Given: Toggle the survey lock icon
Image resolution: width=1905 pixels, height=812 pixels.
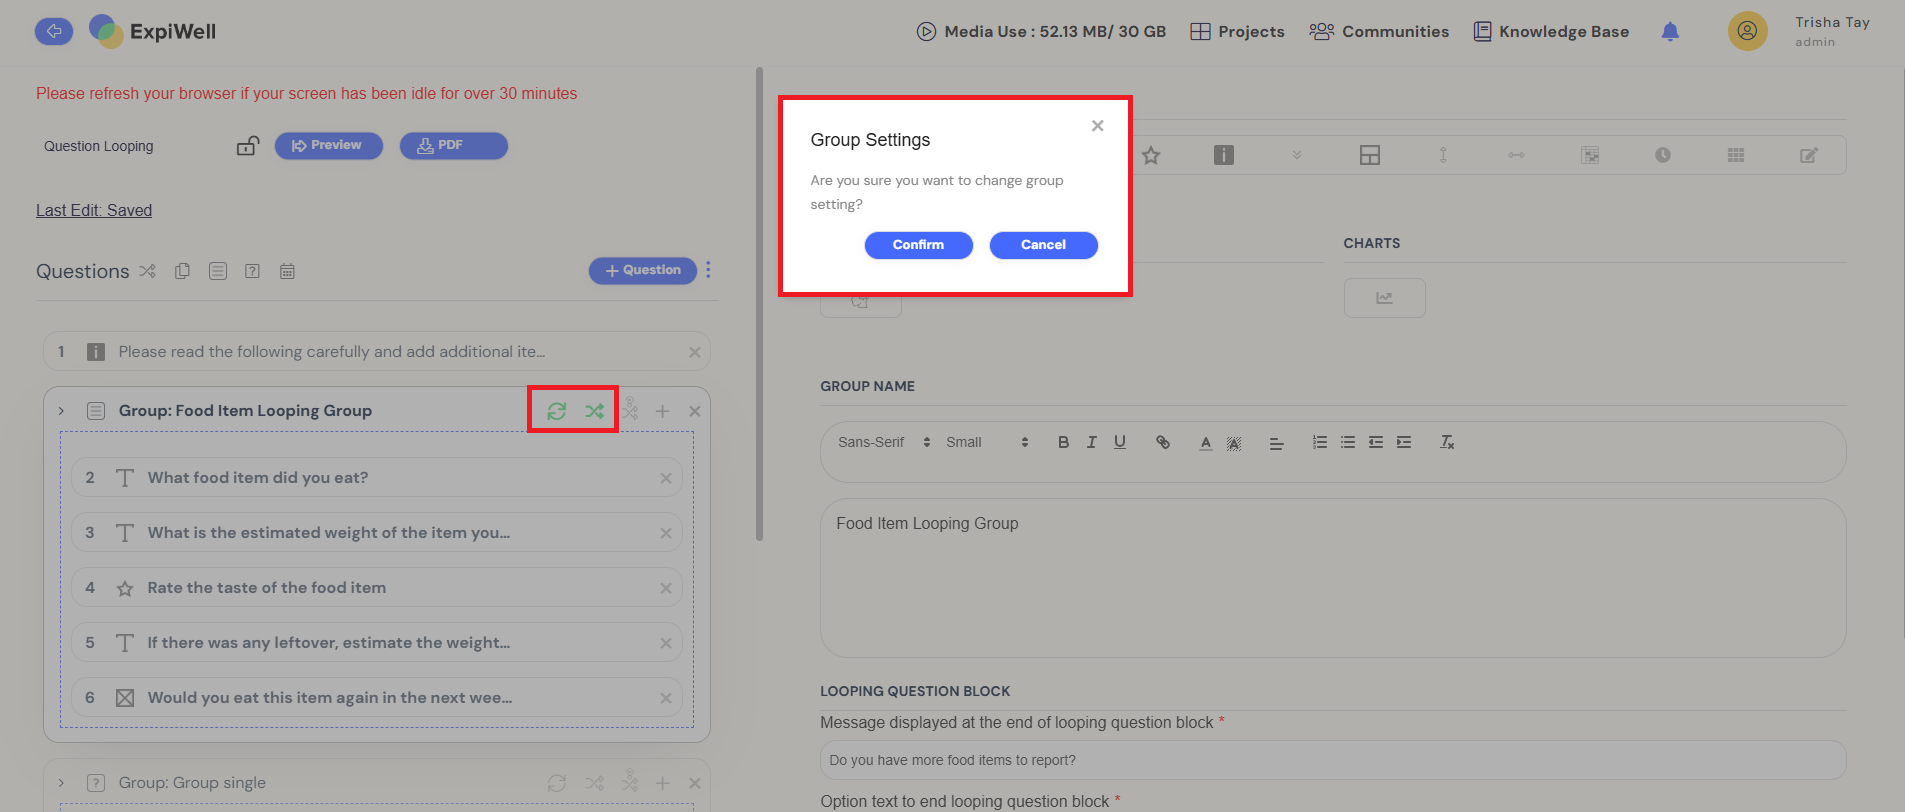Looking at the screenshot, I should point(247,146).
